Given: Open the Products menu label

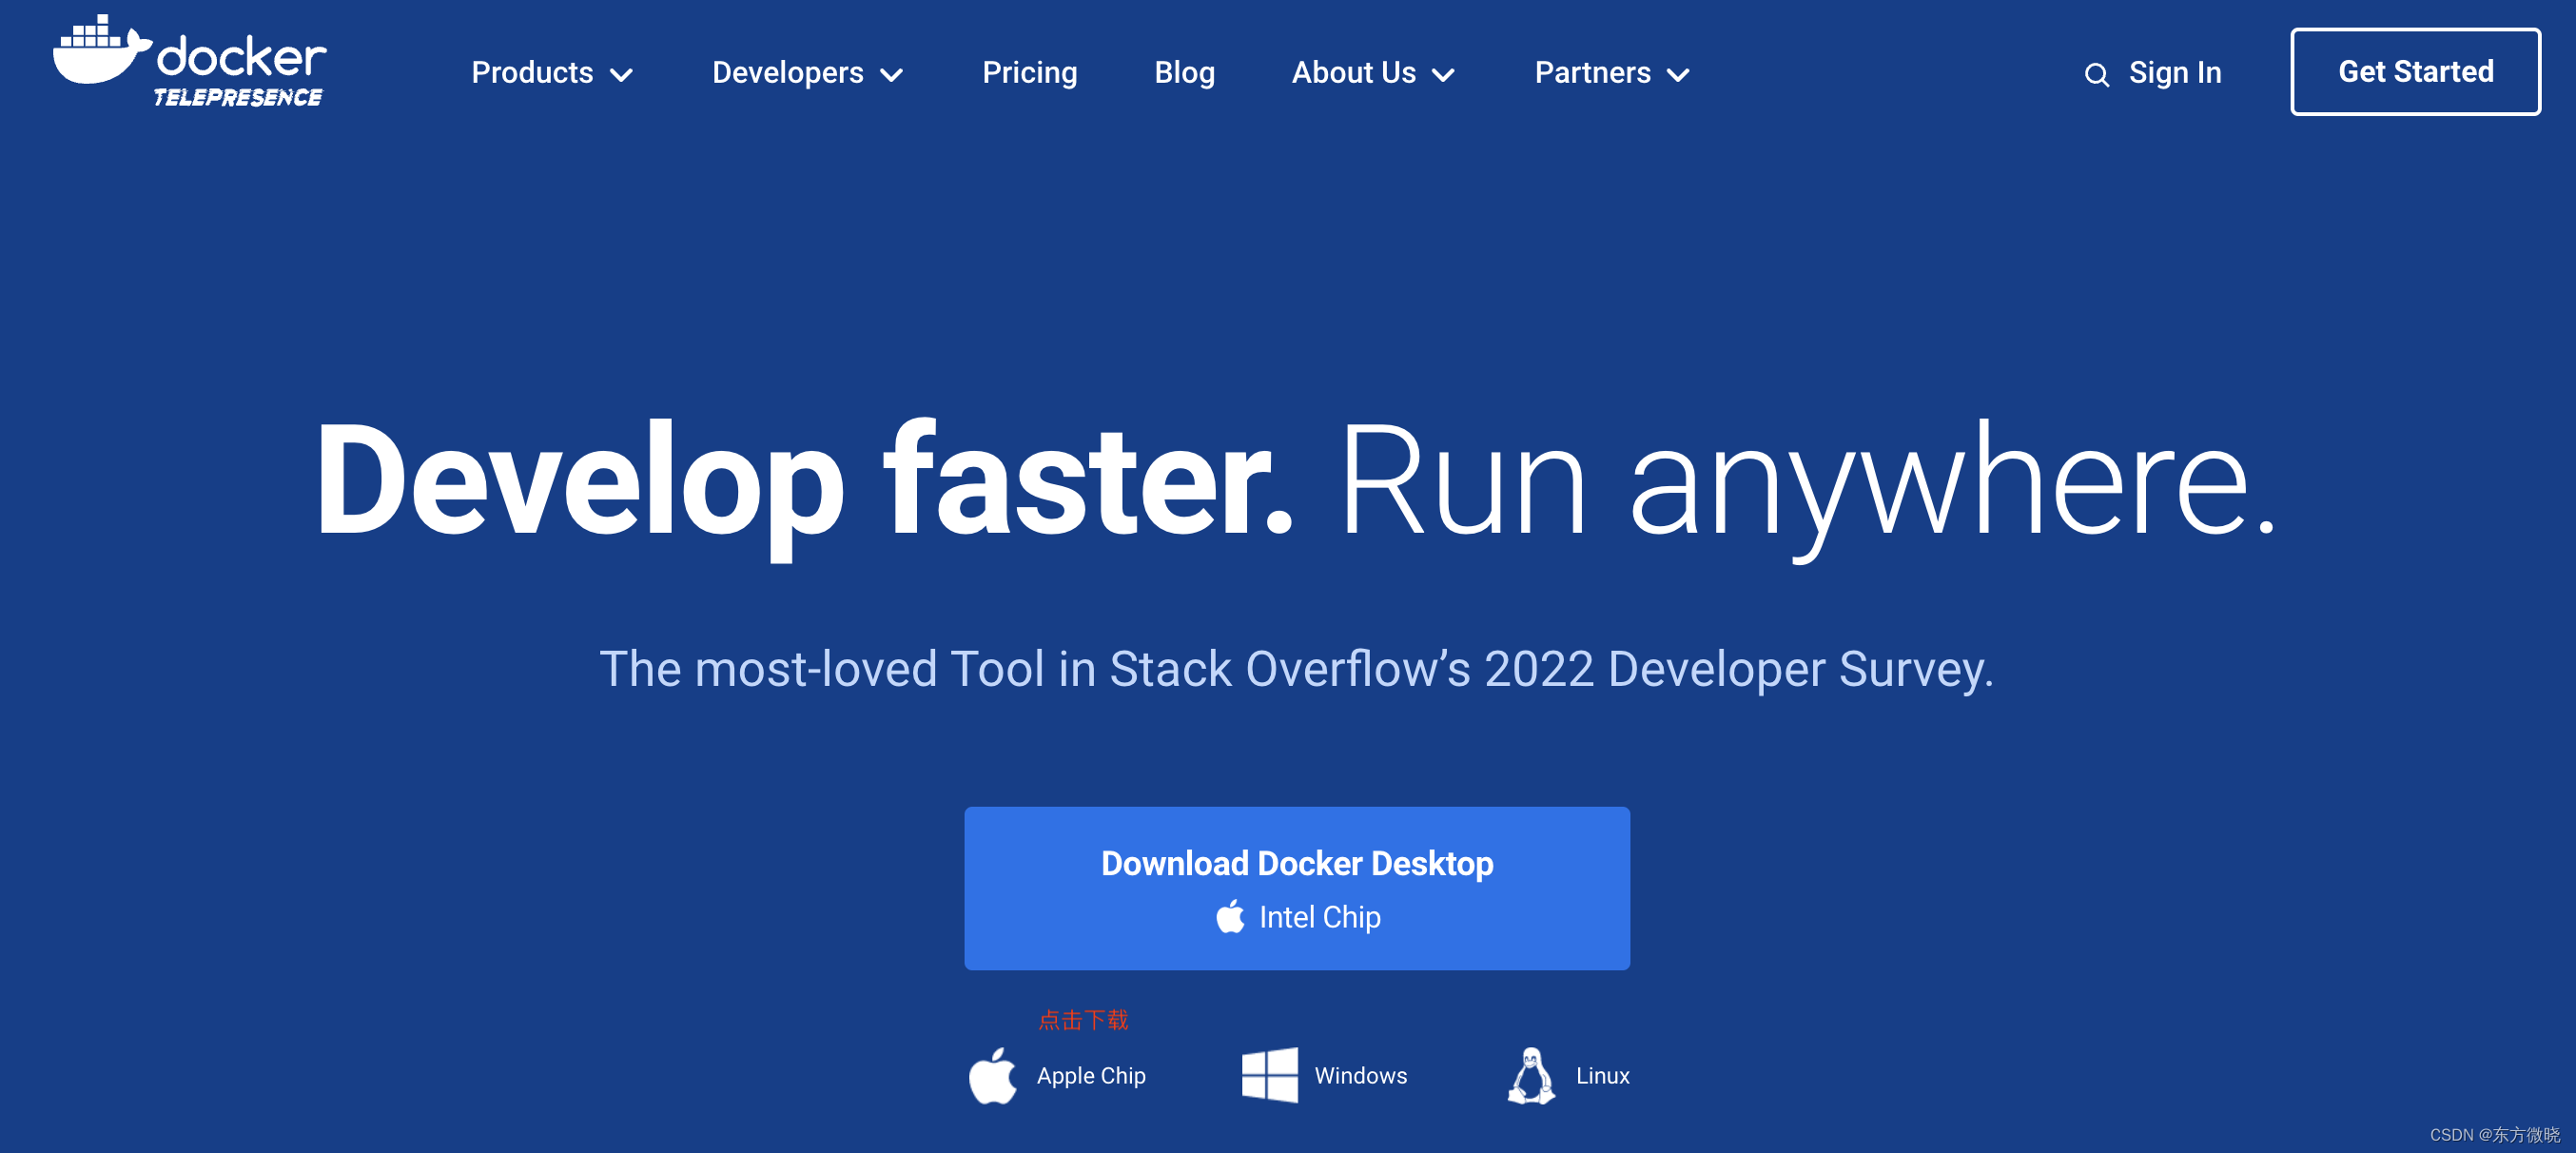Looking at the screenshot, I should 532,73.
